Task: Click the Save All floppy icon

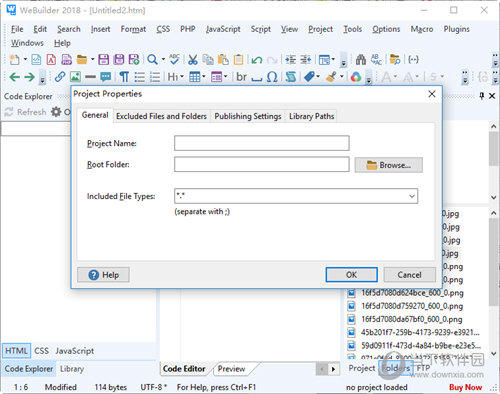Action: point(119,60)
